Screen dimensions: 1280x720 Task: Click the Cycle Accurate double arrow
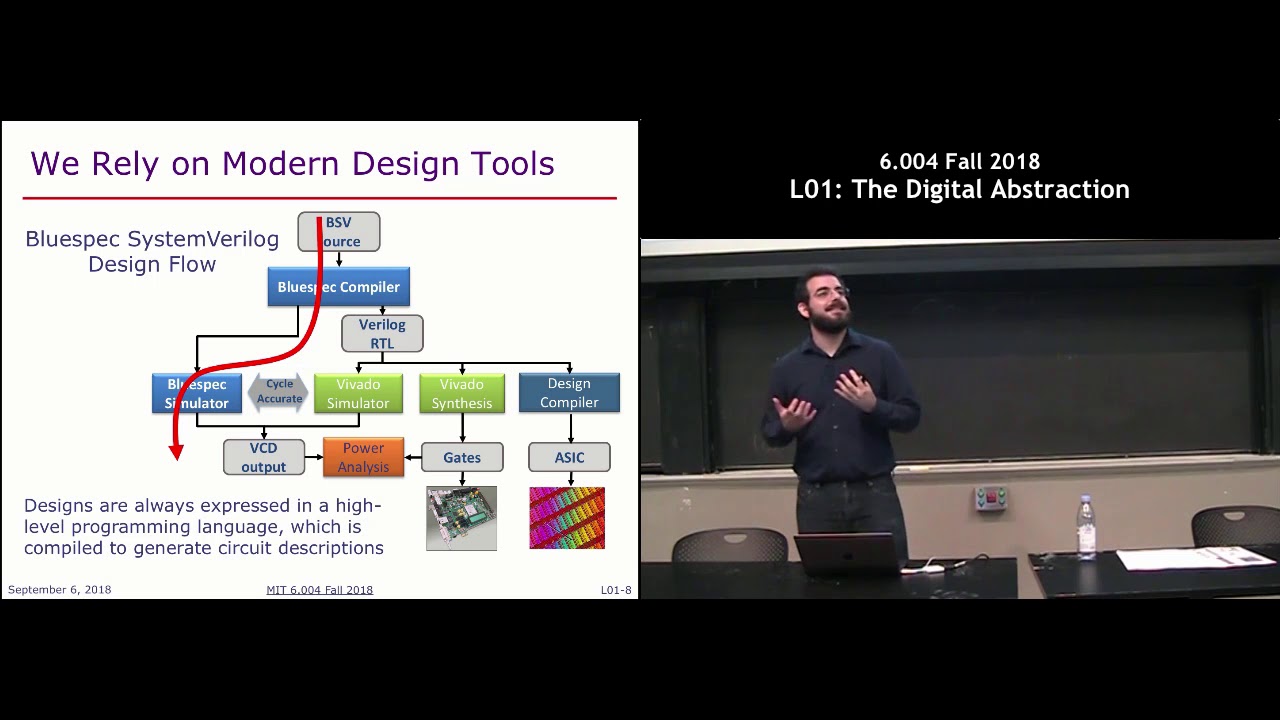click(279, 392)
